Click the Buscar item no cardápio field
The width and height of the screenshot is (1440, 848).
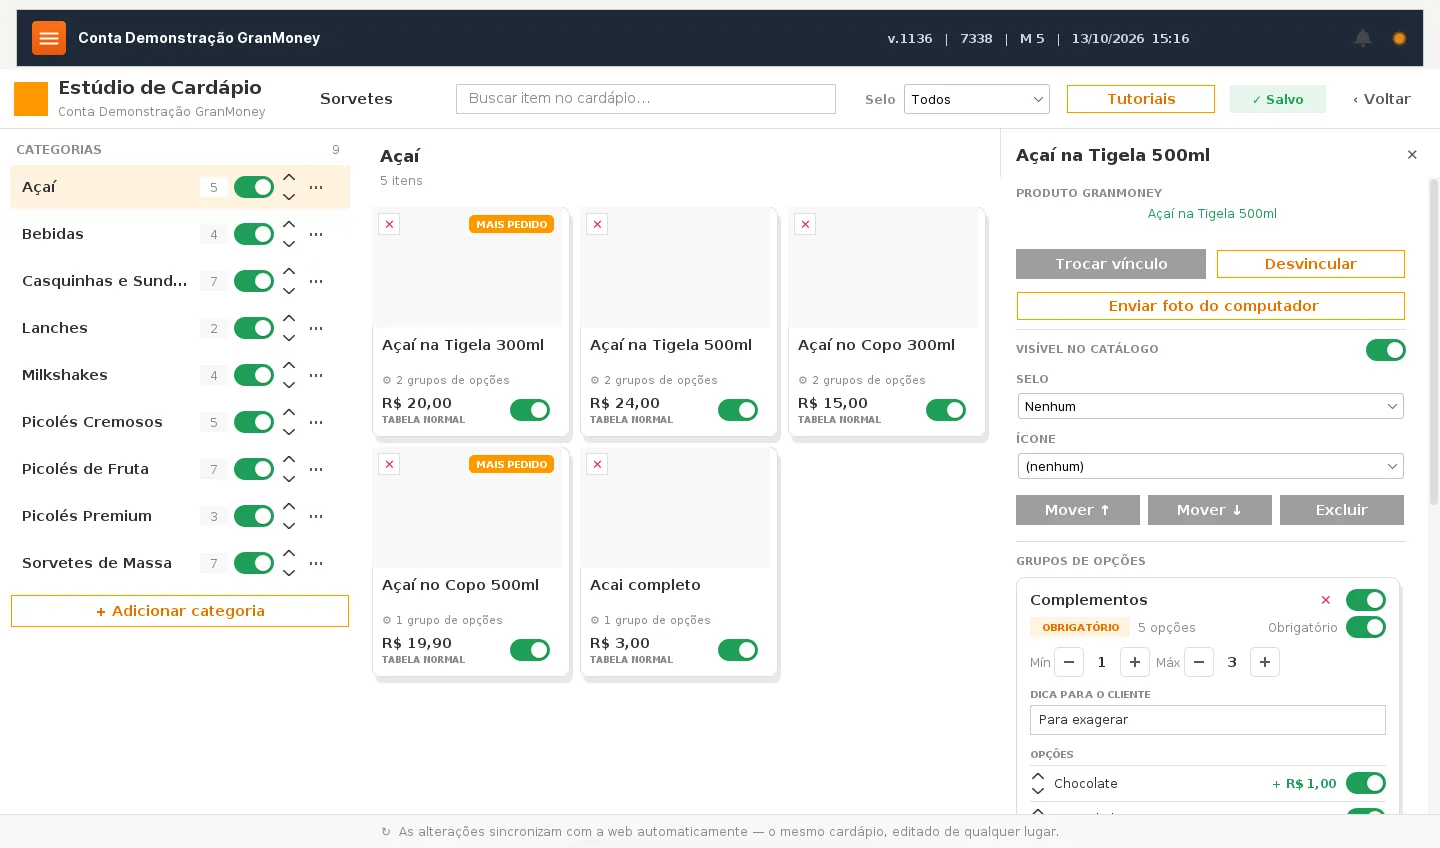click(646, 99)
